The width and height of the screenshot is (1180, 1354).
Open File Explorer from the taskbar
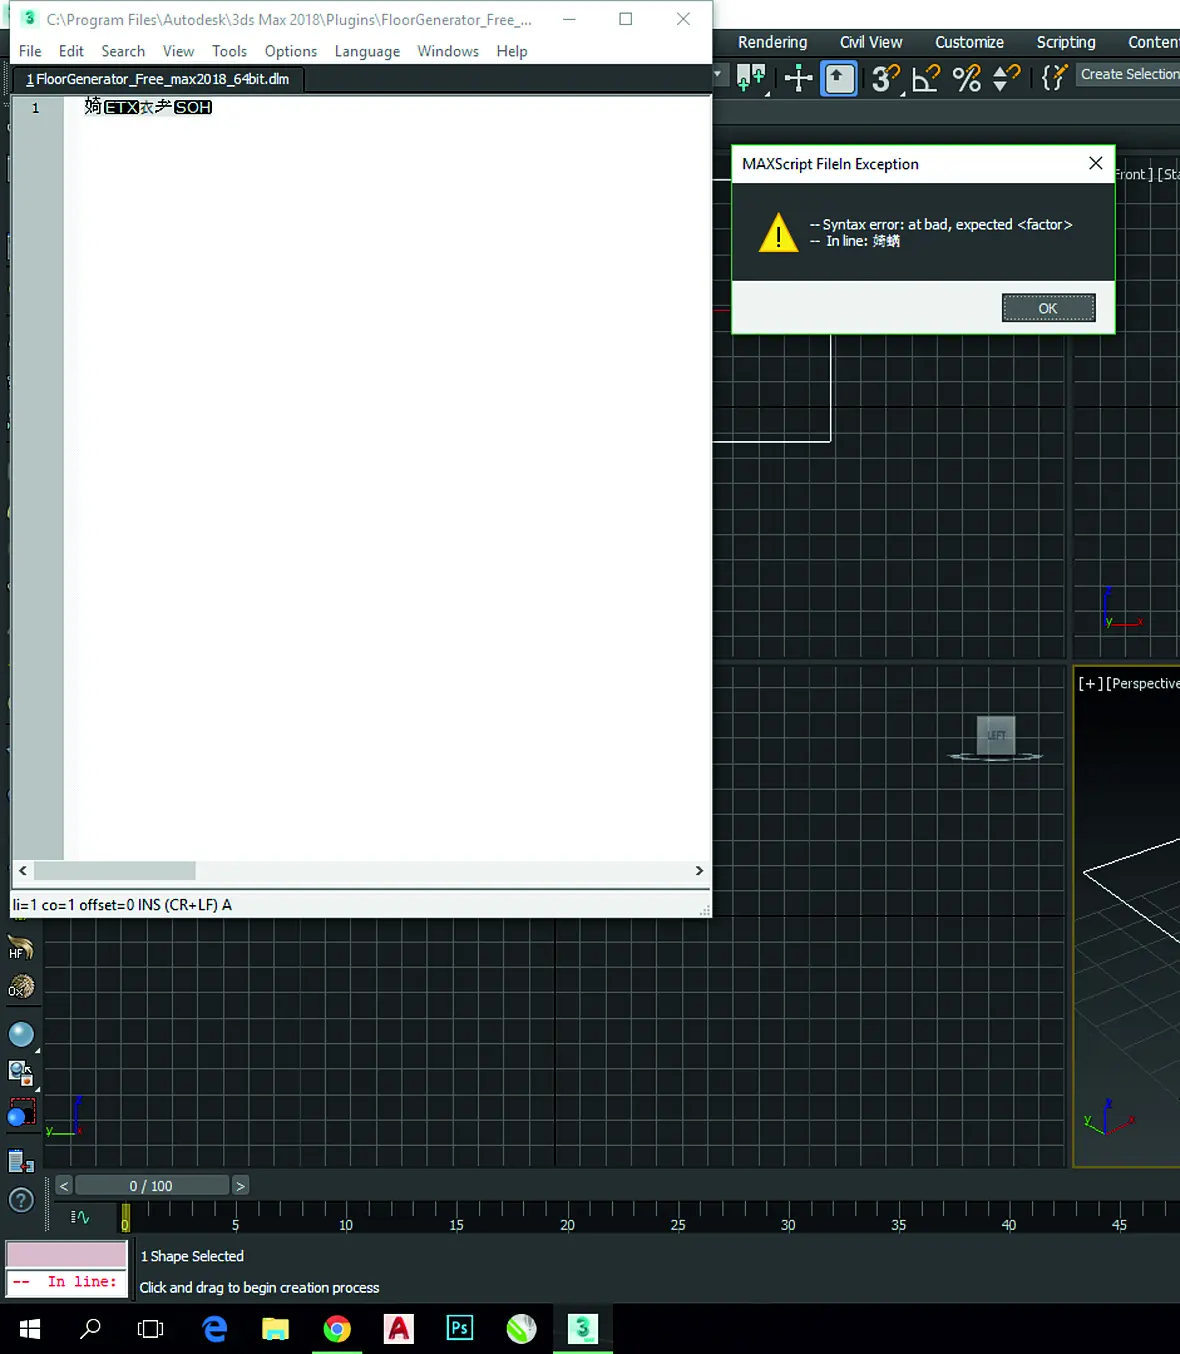click(x=275, y=1329)
